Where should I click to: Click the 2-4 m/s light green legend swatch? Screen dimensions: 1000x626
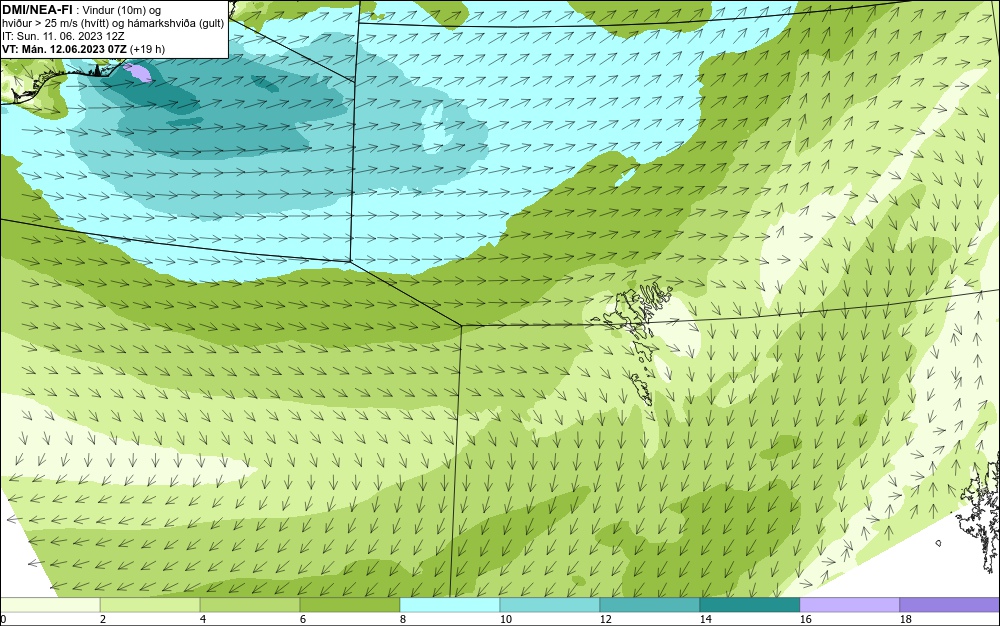click(150, 604)
